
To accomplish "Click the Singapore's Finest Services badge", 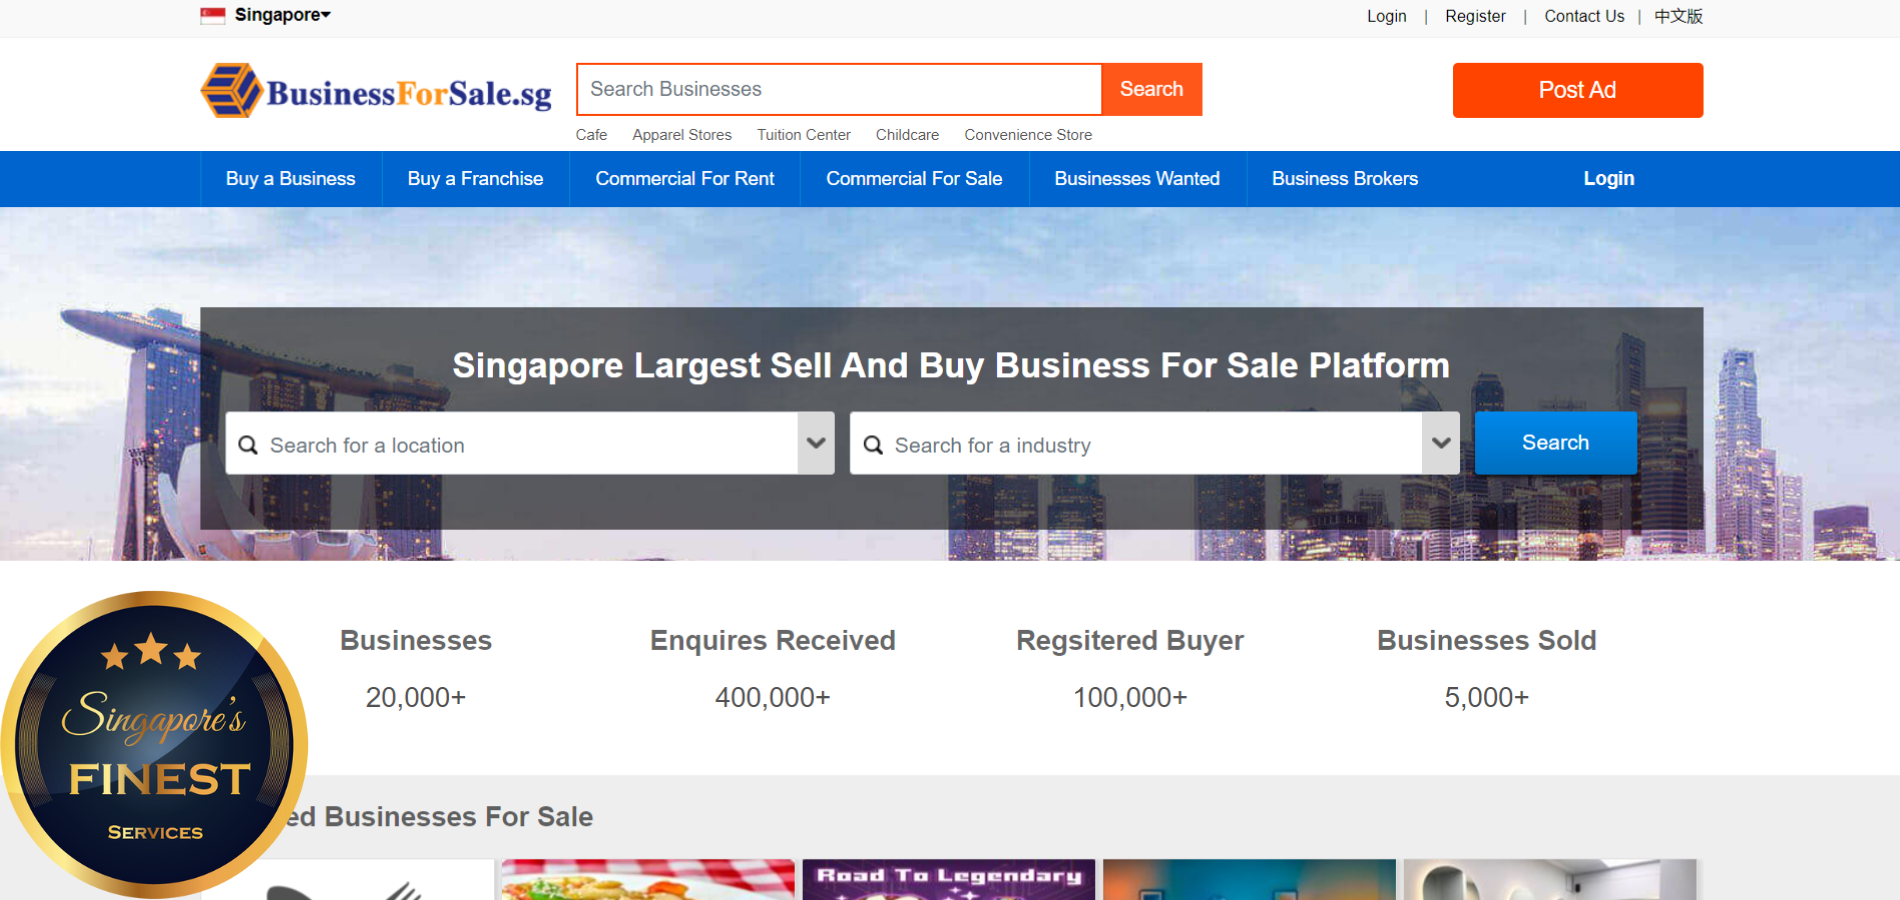I will 154,744.
